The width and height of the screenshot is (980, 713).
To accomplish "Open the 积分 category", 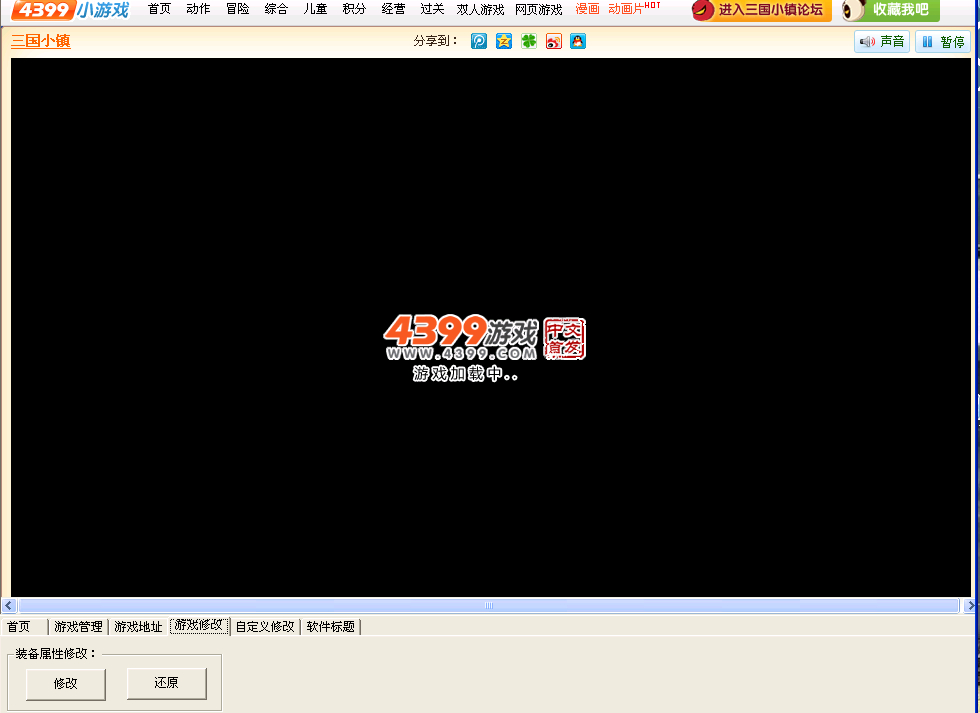I will pos(354,9).
